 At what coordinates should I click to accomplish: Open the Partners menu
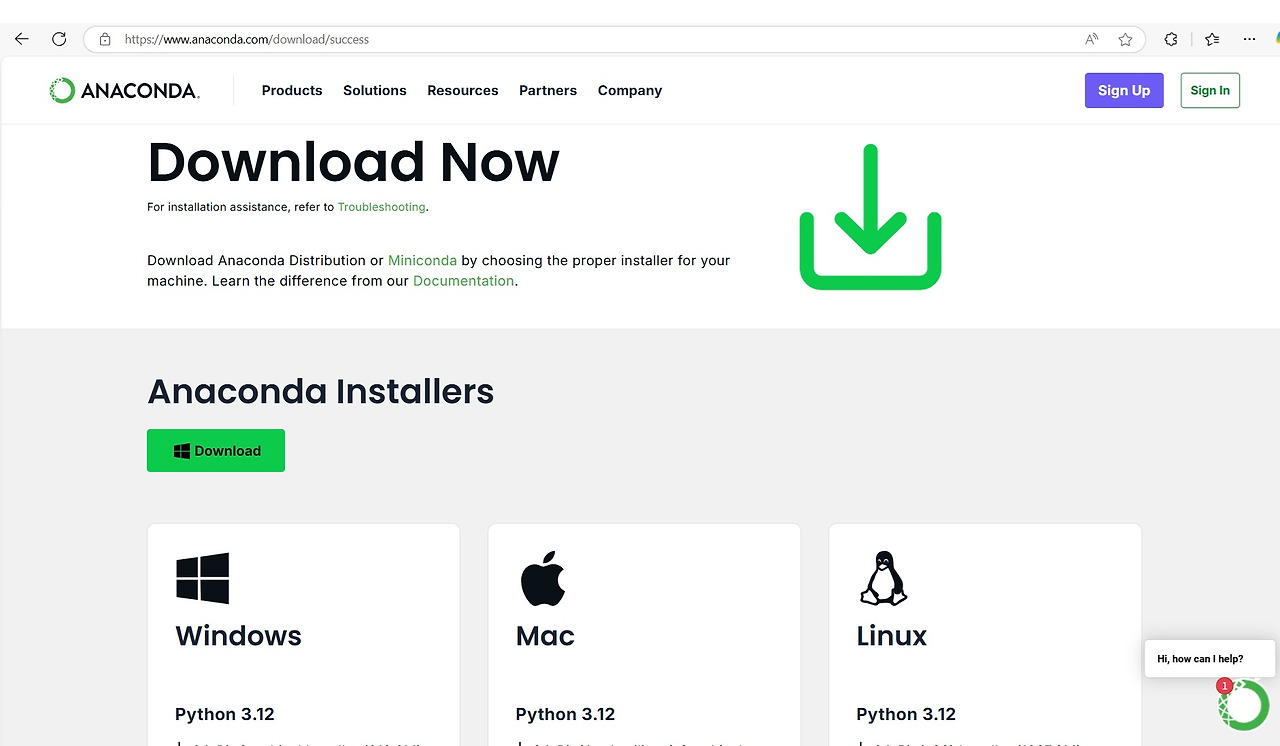coord(548,90)
